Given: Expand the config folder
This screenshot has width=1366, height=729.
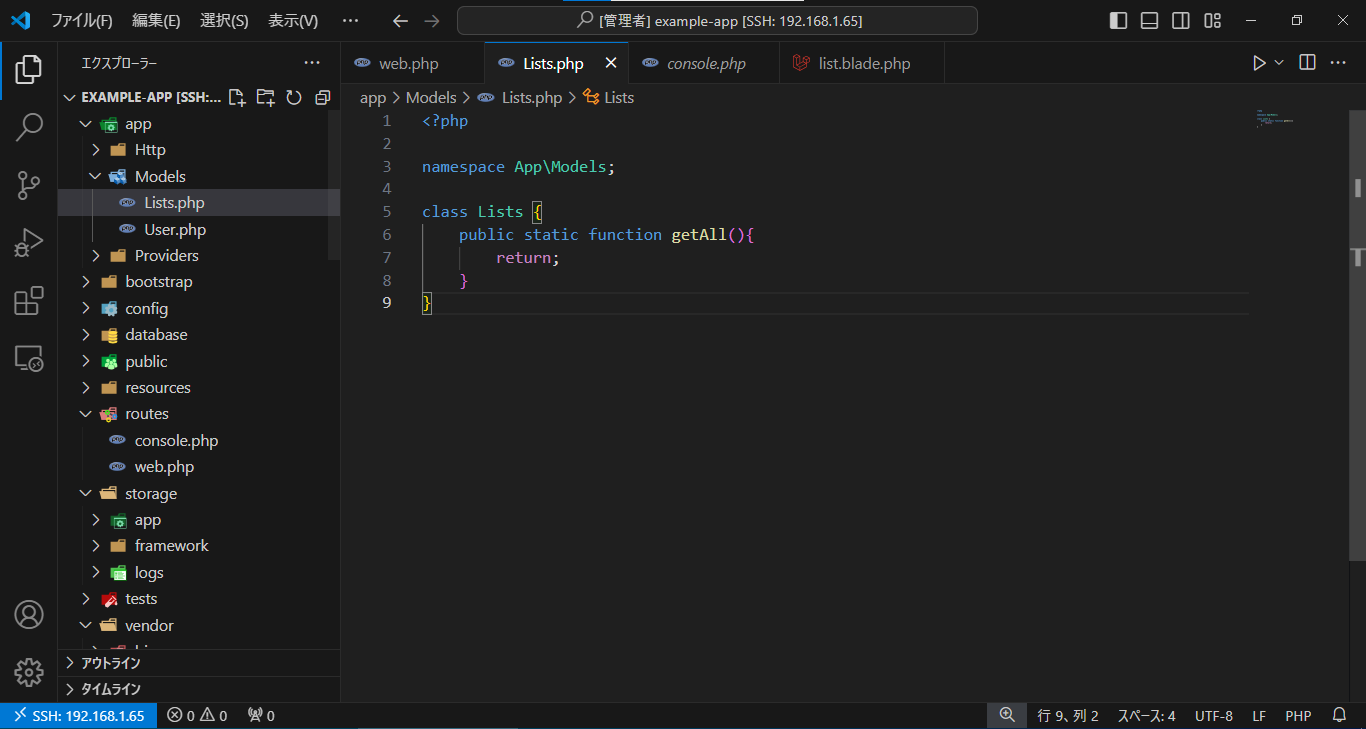Looking at the screenshot, I should (x=85, y=308).
